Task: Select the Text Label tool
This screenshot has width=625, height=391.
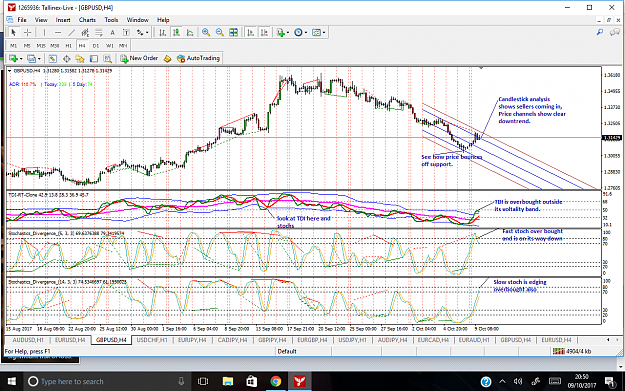Action: (126, 33)
